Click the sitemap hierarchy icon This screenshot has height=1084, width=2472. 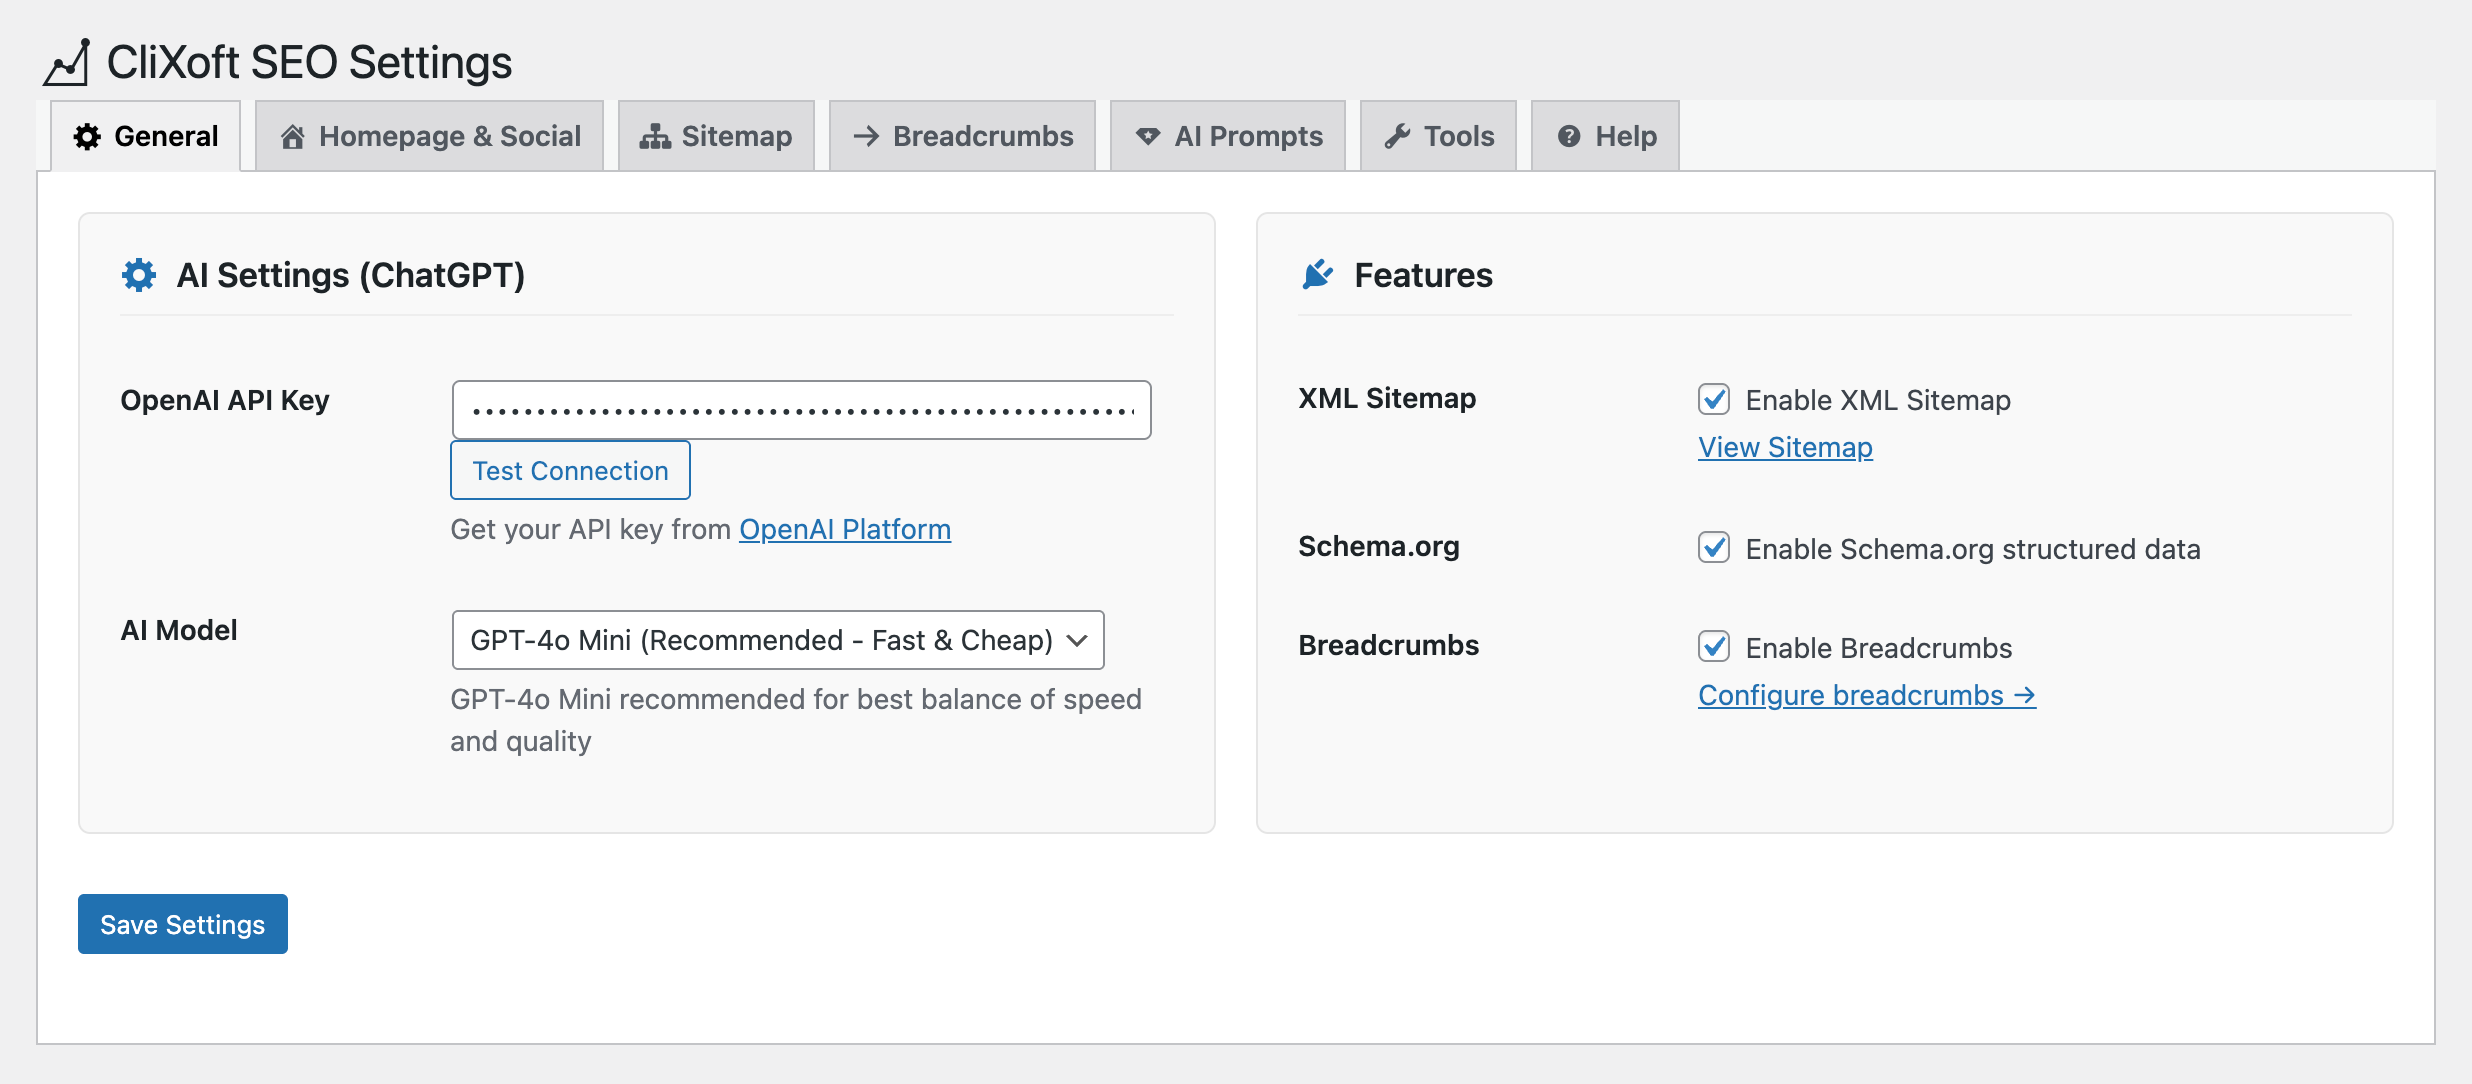pos(655,137)
